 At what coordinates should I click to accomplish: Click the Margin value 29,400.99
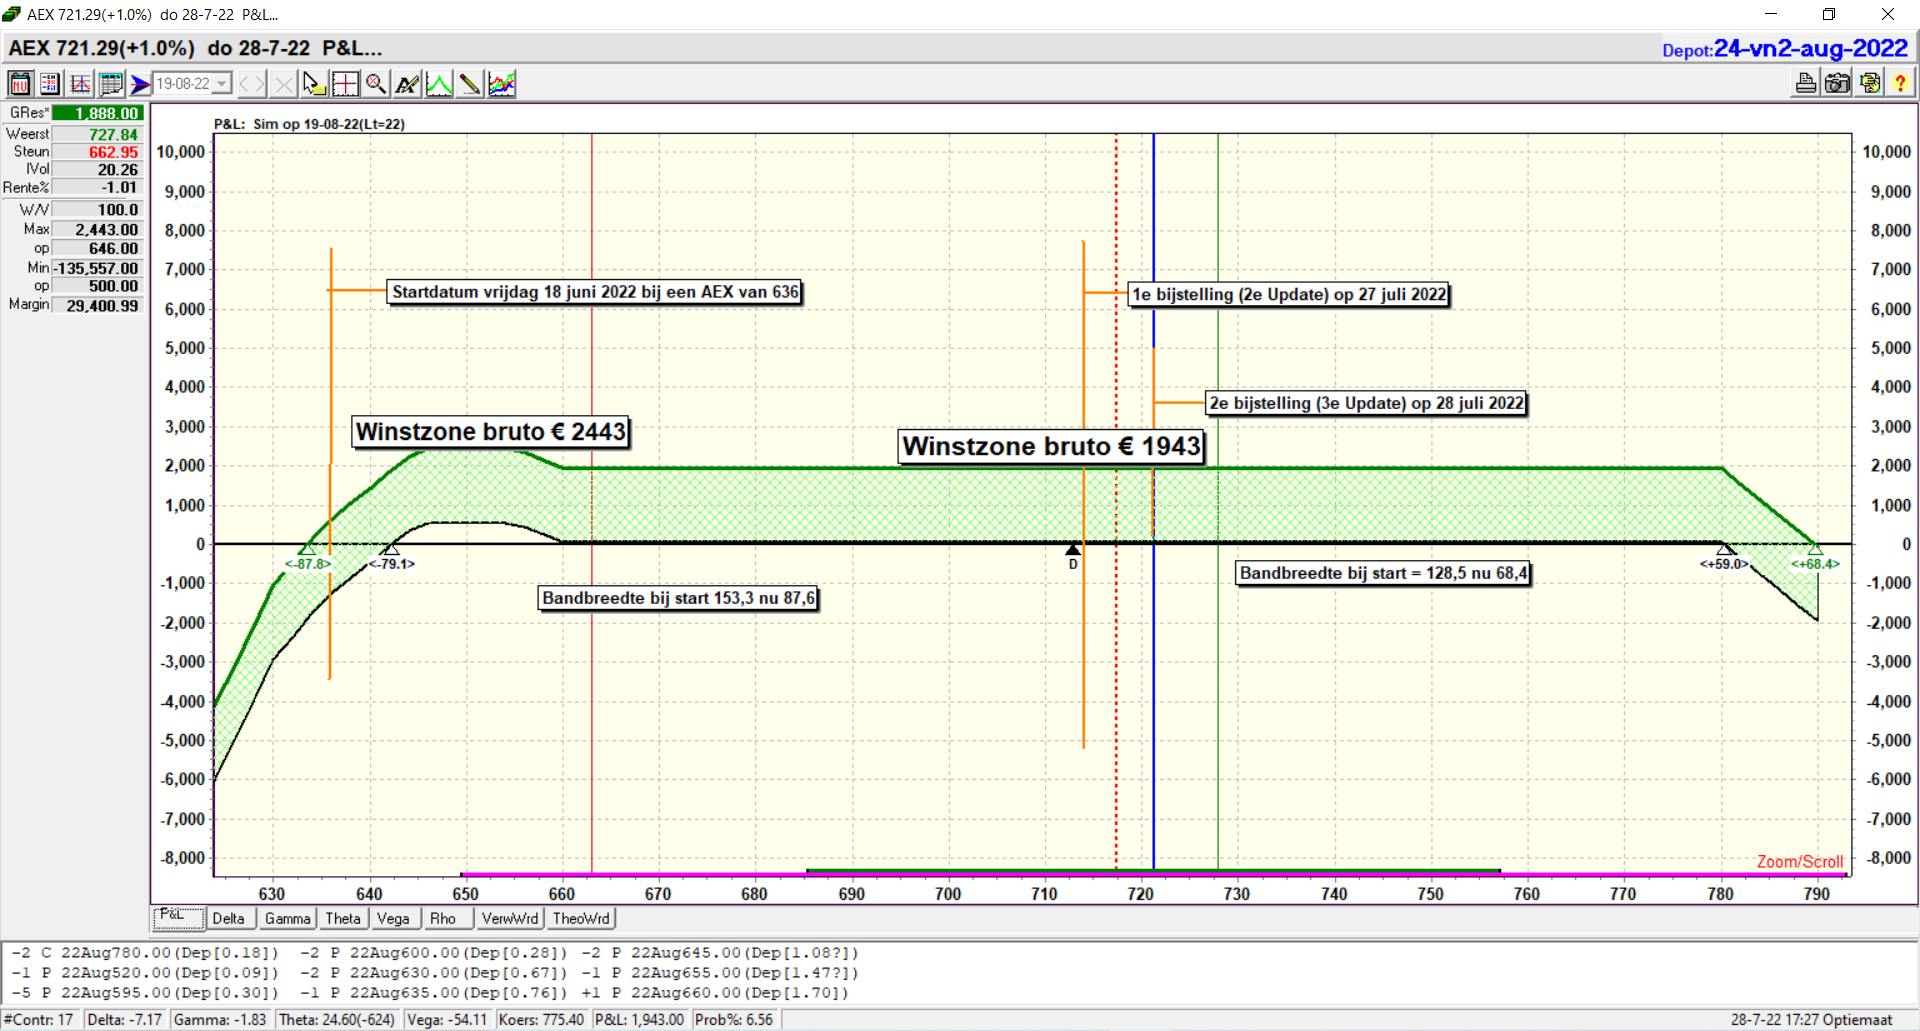(98, 306)
